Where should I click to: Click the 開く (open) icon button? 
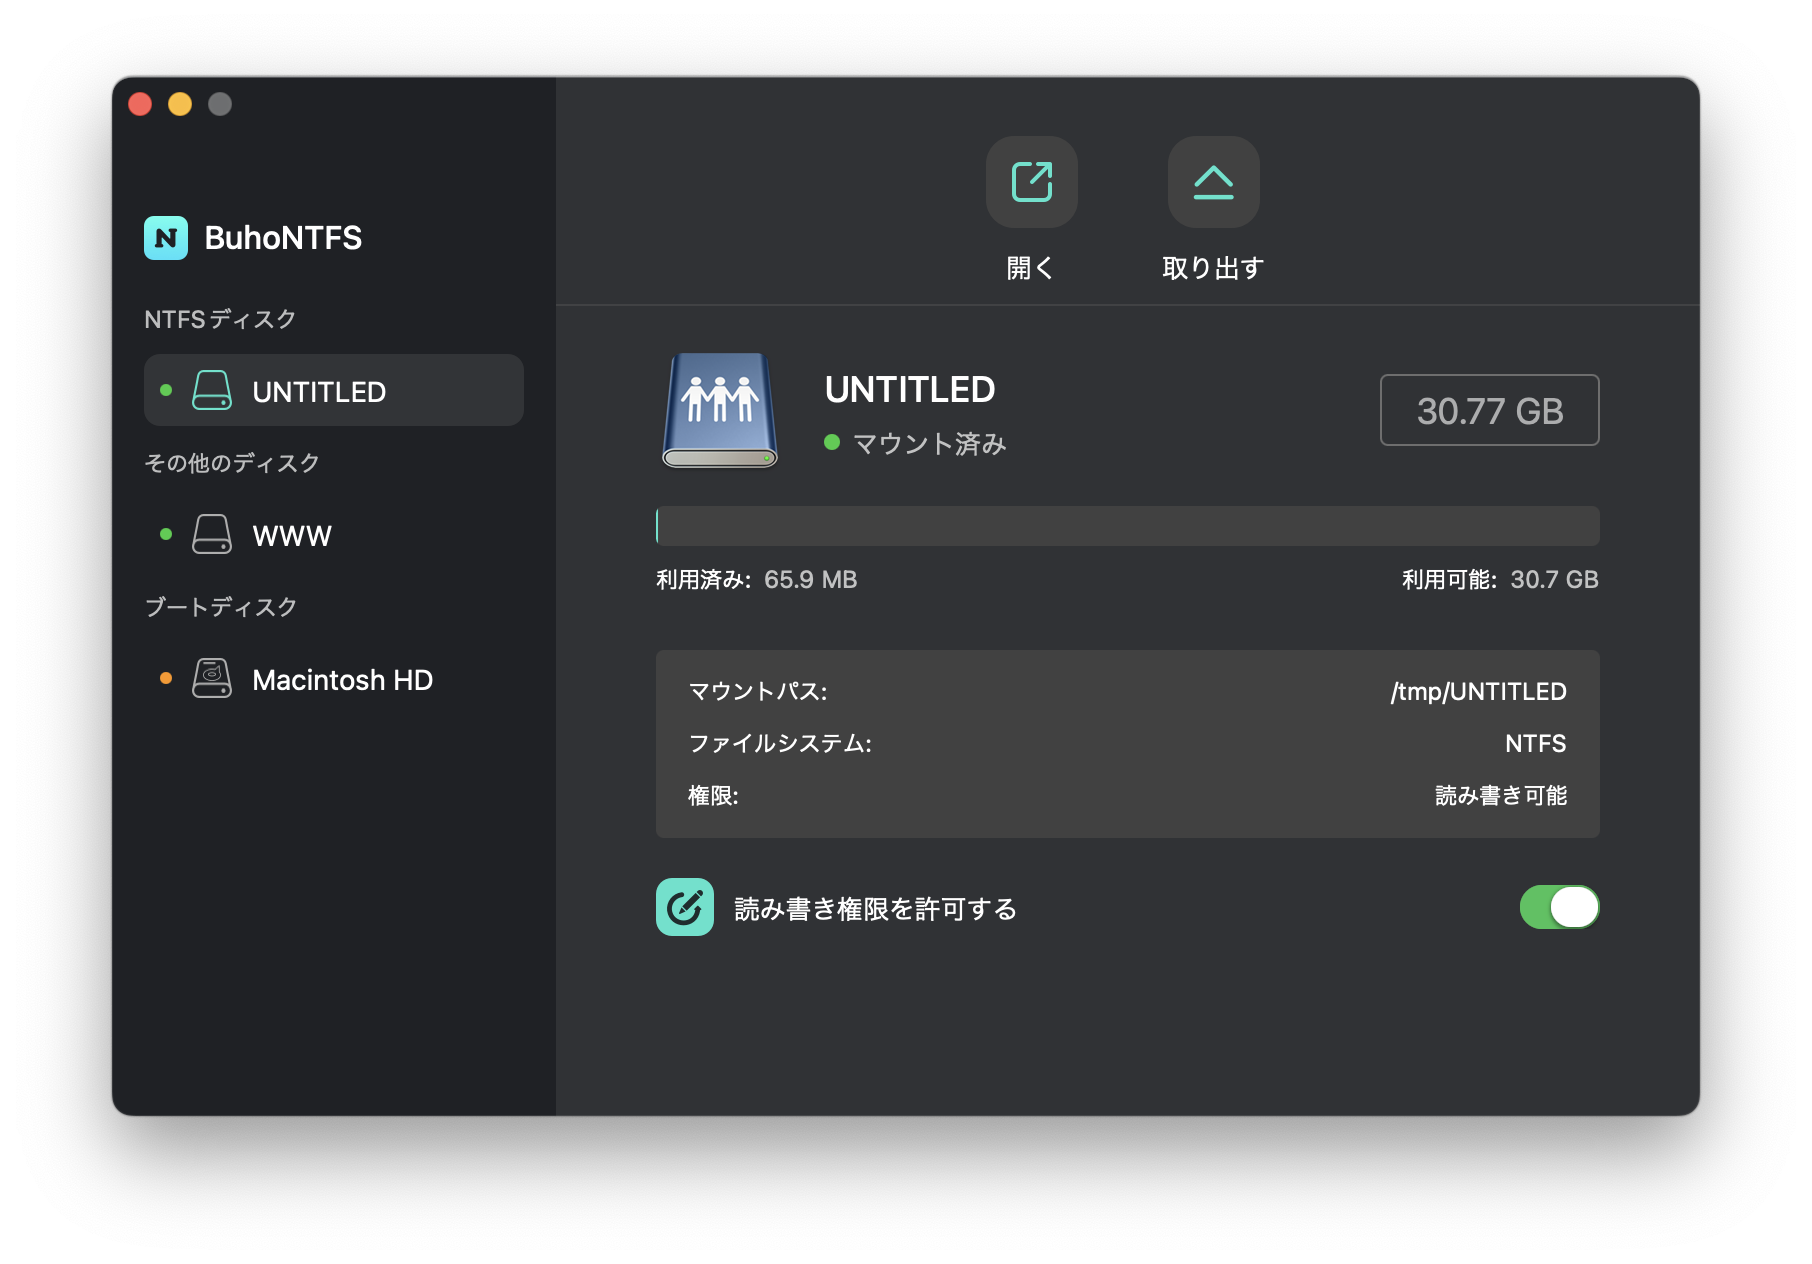coord(1031,182)
